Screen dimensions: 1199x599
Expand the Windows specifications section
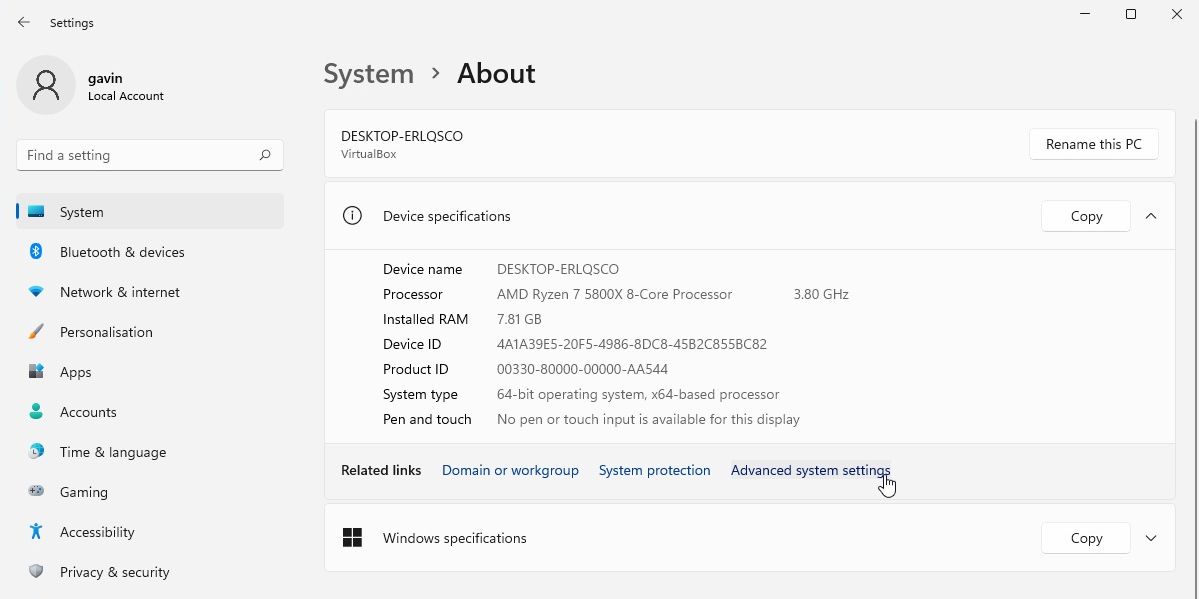click(x=1151, y=538)
